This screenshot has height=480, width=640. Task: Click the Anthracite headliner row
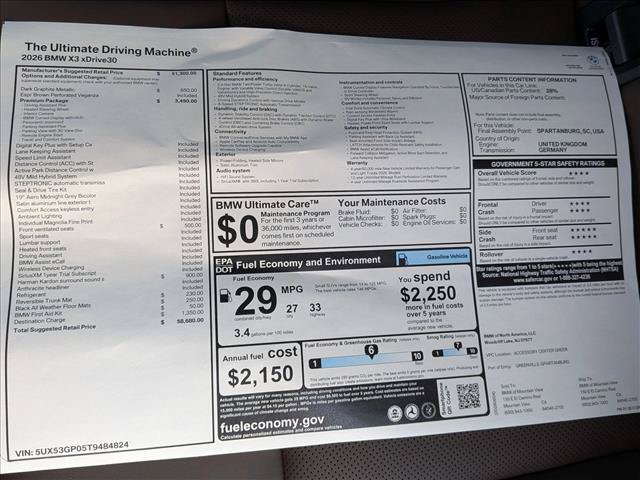click(x=110, y=287)
